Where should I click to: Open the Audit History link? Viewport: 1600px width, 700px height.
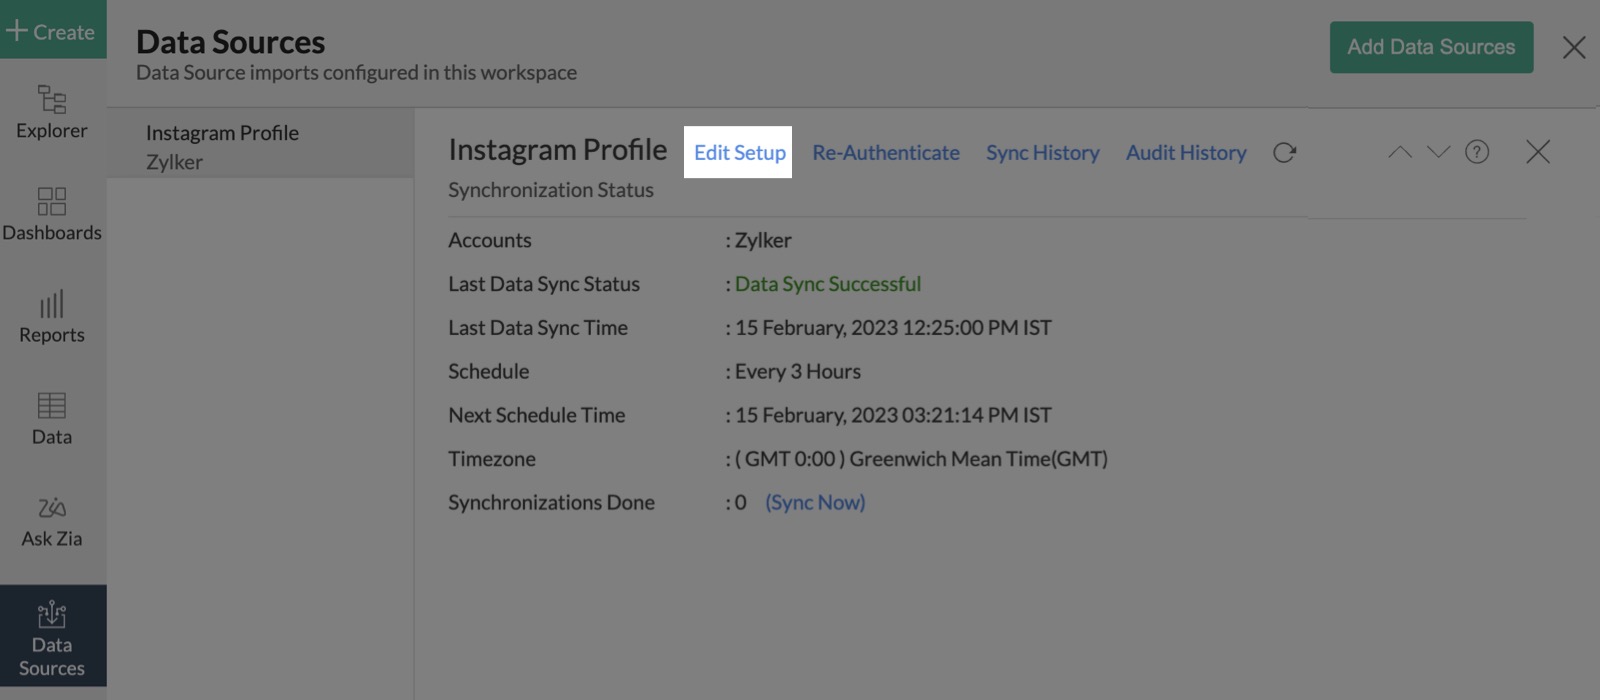pos(1186,152)
